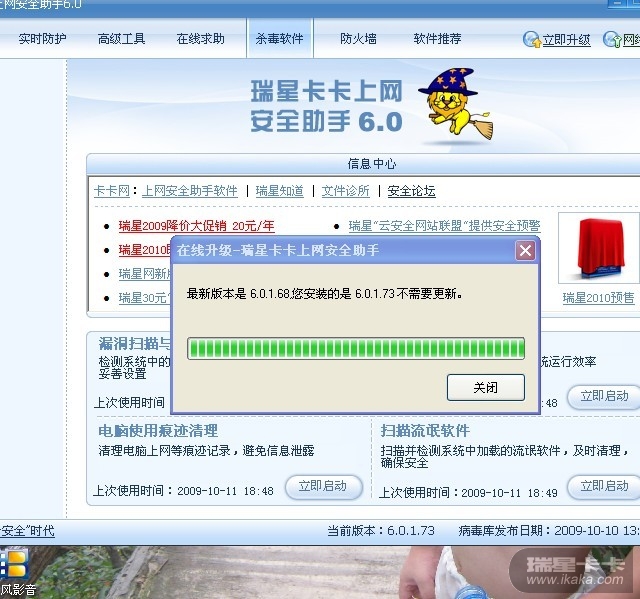
Task: Open the 实时防护 tab
Action: [x=42, y=39]
